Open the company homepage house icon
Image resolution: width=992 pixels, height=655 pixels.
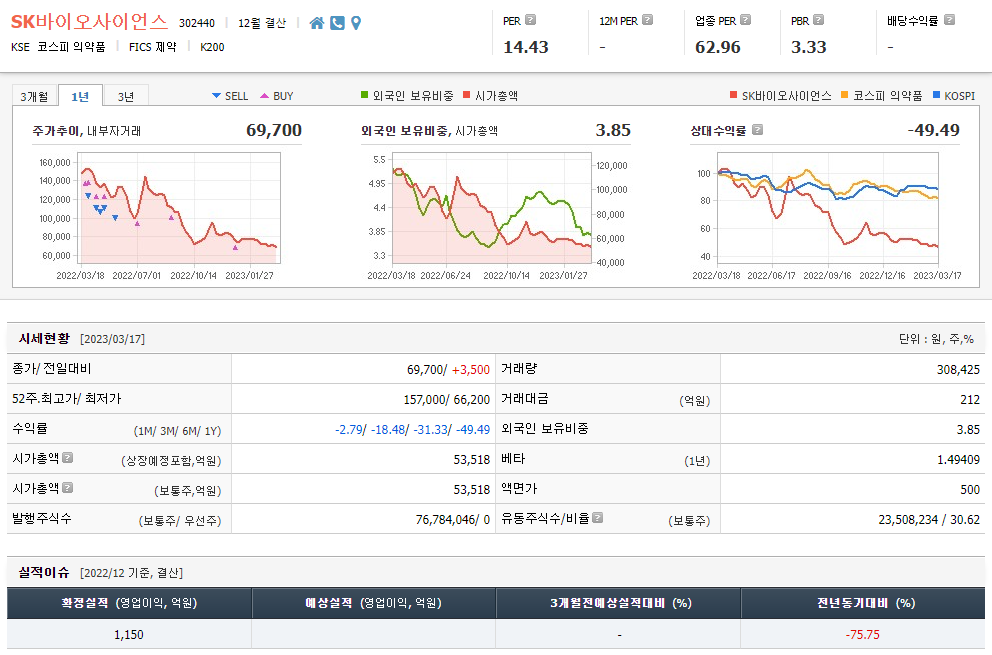click(x=317, y=23)
